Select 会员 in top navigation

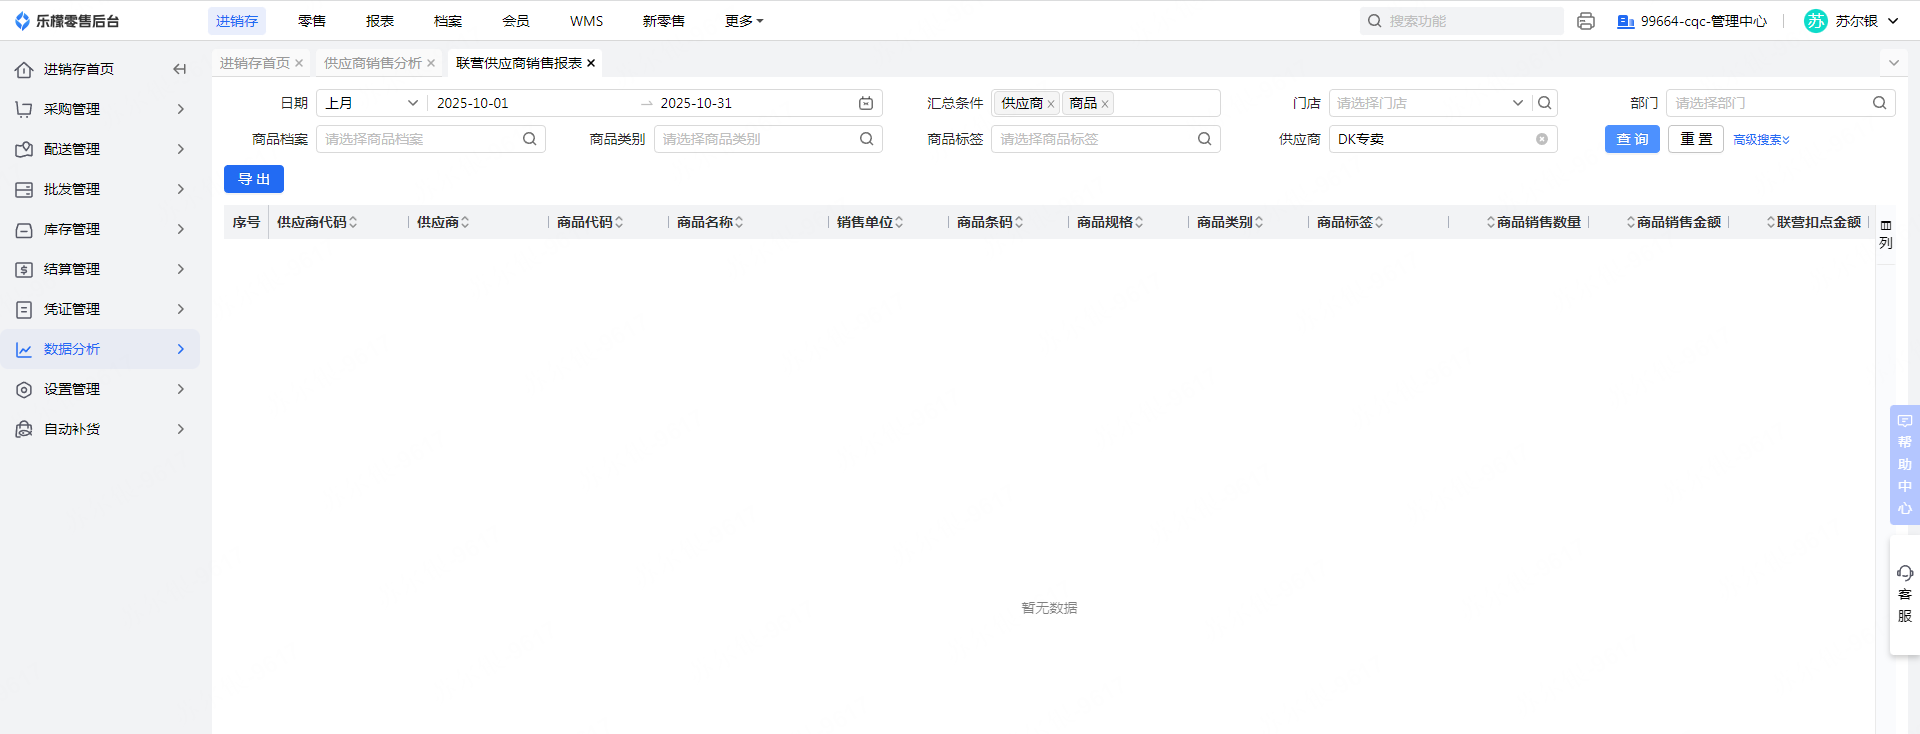coord(516,21)
